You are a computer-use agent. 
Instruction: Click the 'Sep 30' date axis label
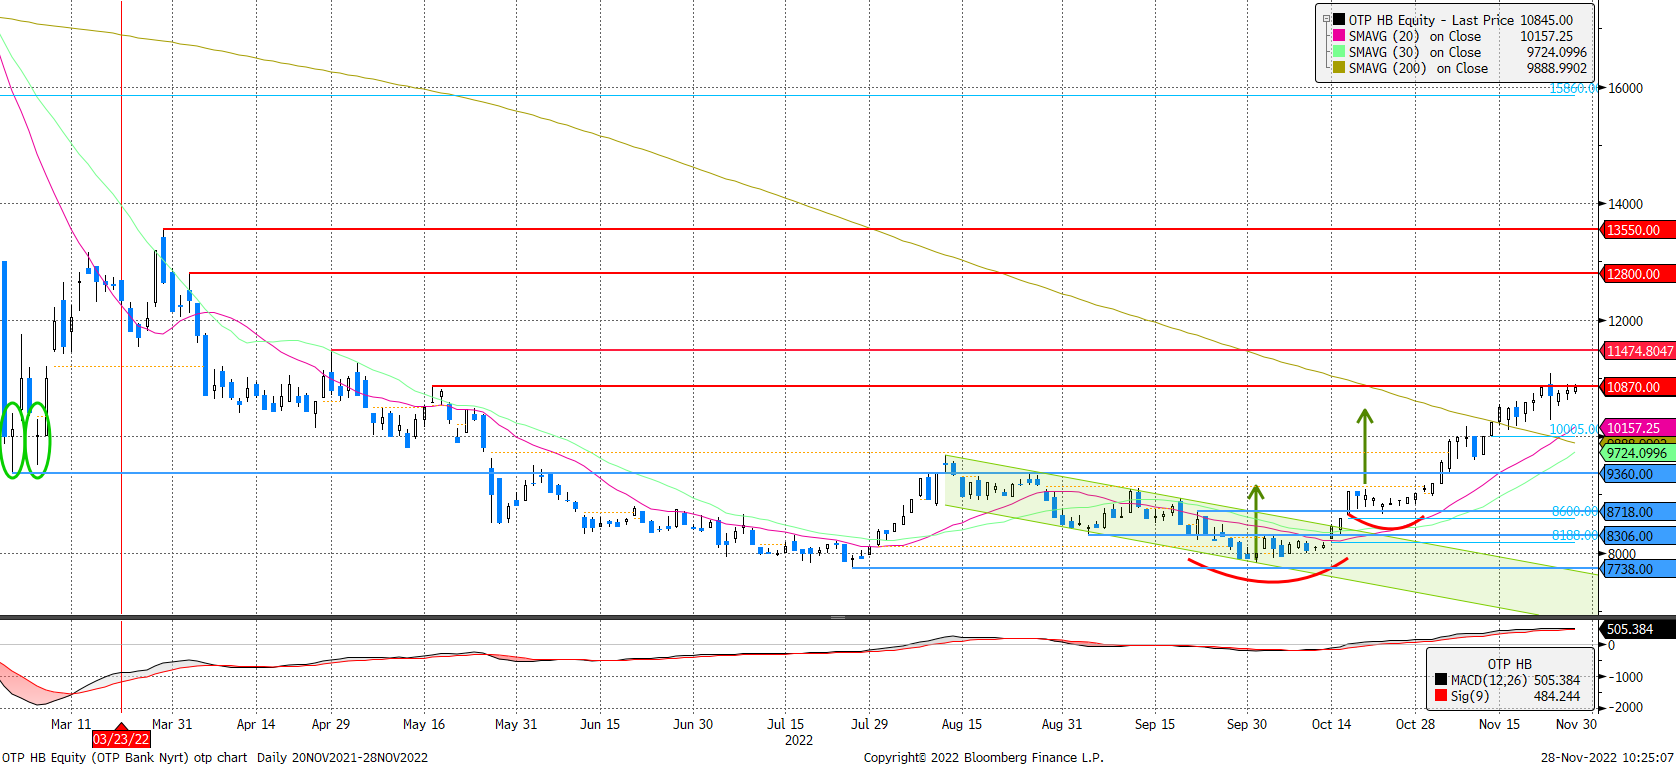pyautogui.click(x=1247, y=724)
